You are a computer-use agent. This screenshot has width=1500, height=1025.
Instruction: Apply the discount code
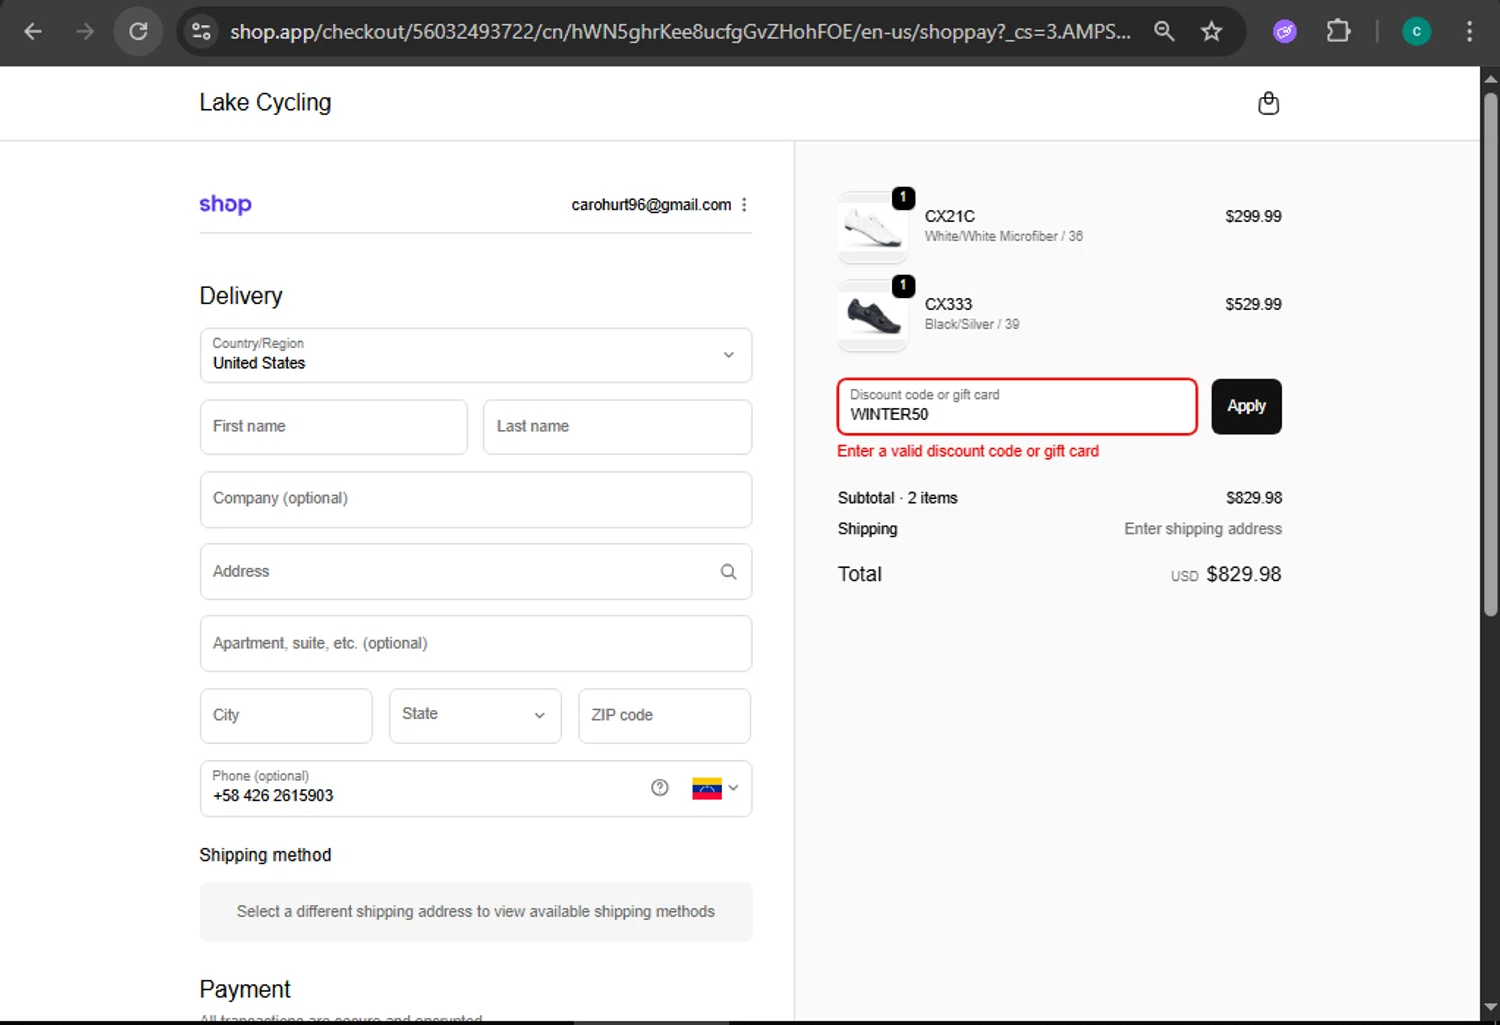pos(1246,406)
